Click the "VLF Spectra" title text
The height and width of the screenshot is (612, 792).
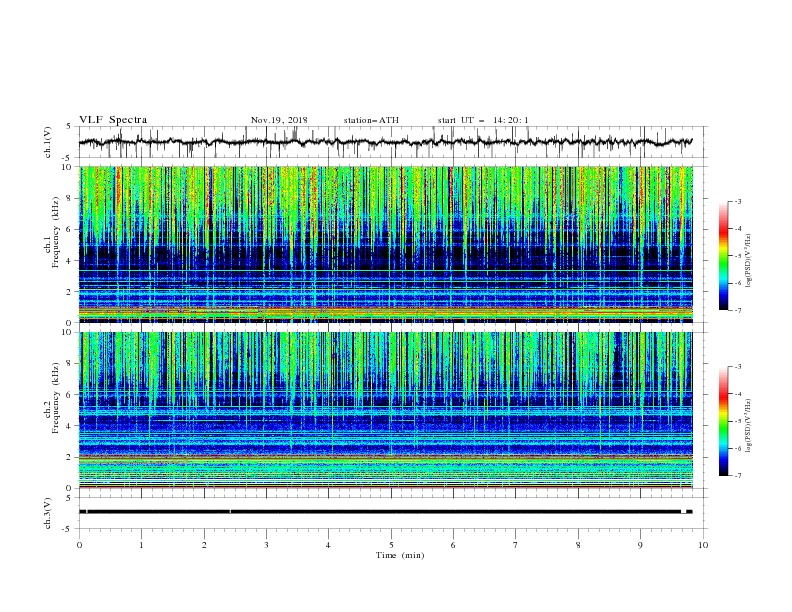click(113, 120)
